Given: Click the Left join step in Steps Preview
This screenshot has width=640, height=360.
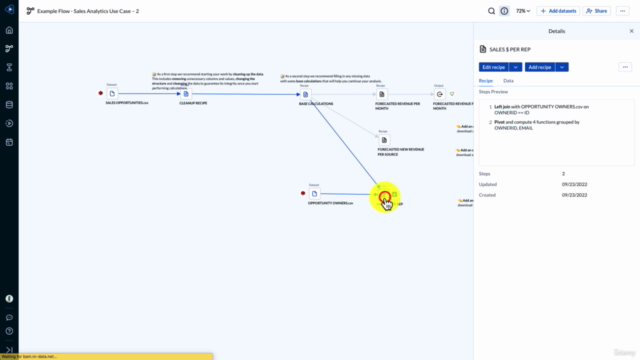Looking at the screenshot, I should click(541, 109).
